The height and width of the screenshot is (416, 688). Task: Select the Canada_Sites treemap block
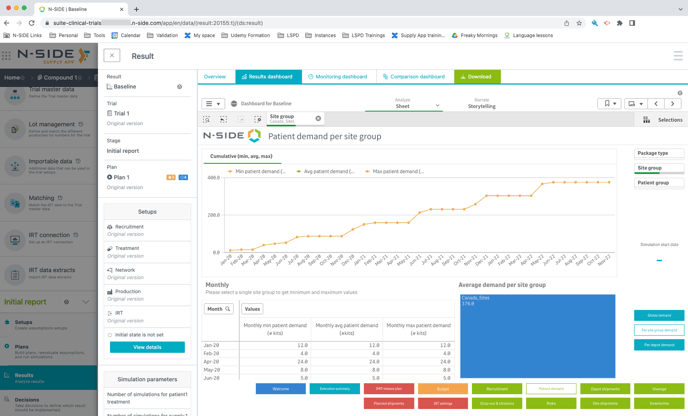pos(537,335)
